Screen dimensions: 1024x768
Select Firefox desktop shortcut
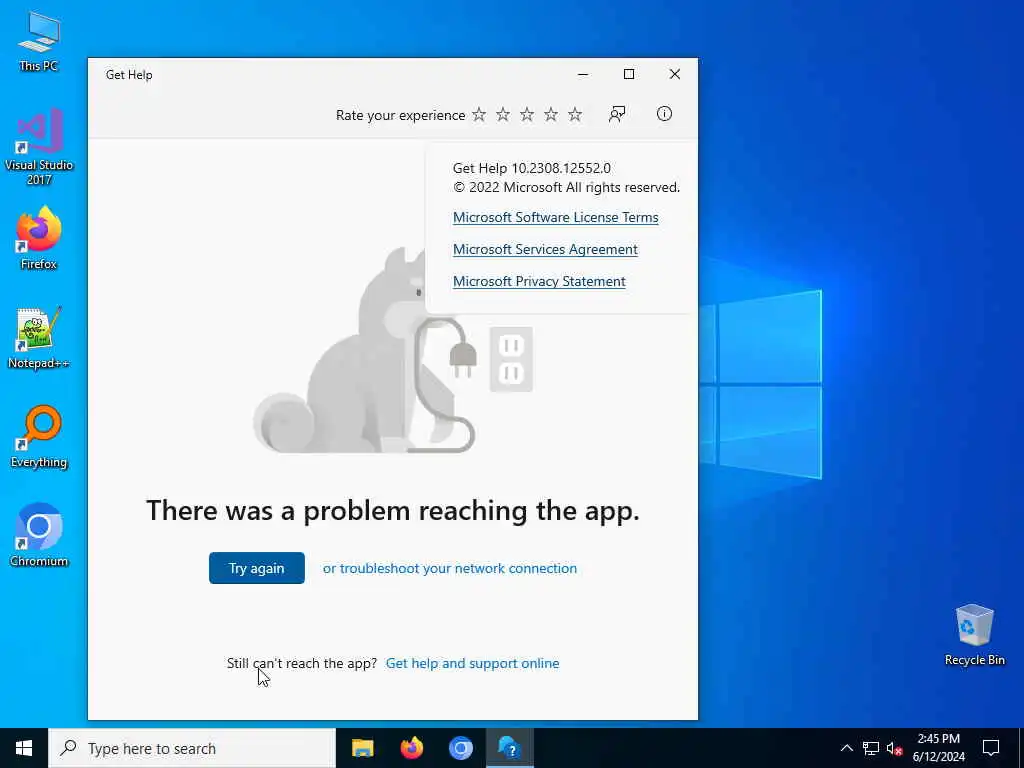coord(39,238)
